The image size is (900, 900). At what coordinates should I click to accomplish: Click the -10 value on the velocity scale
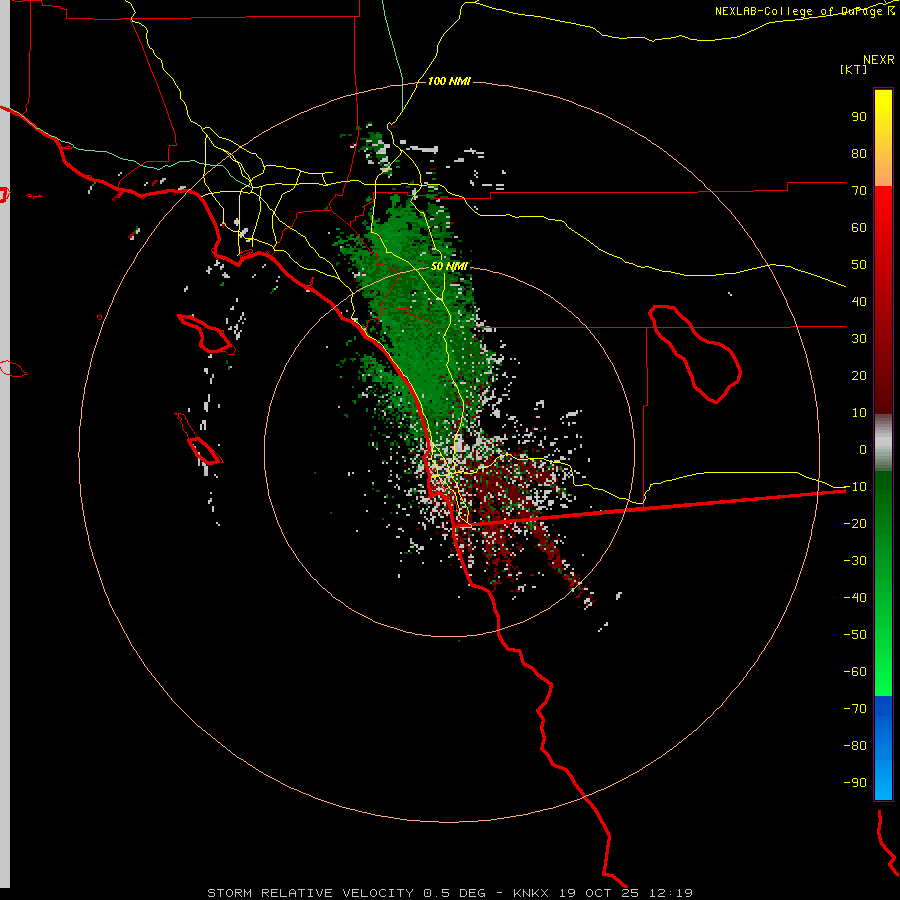point(855,487)
